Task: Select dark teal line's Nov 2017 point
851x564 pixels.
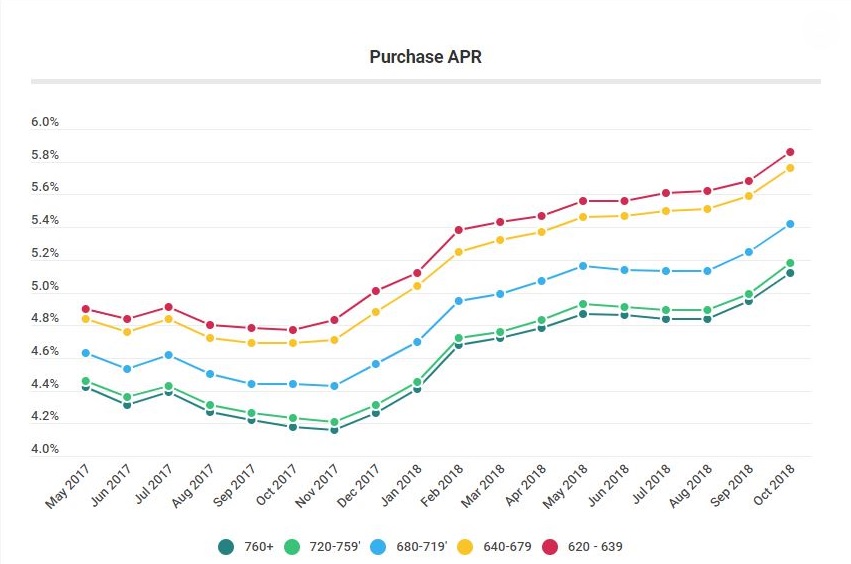Action: tap(334, 430)
